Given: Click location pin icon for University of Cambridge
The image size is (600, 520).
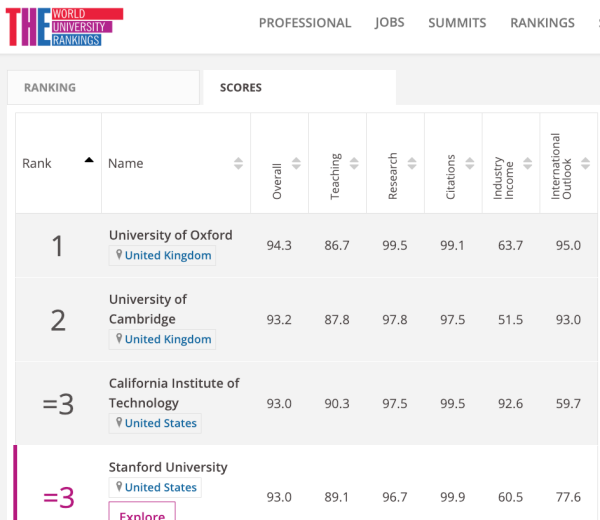Looking at the screenshot, I should 119,338.
